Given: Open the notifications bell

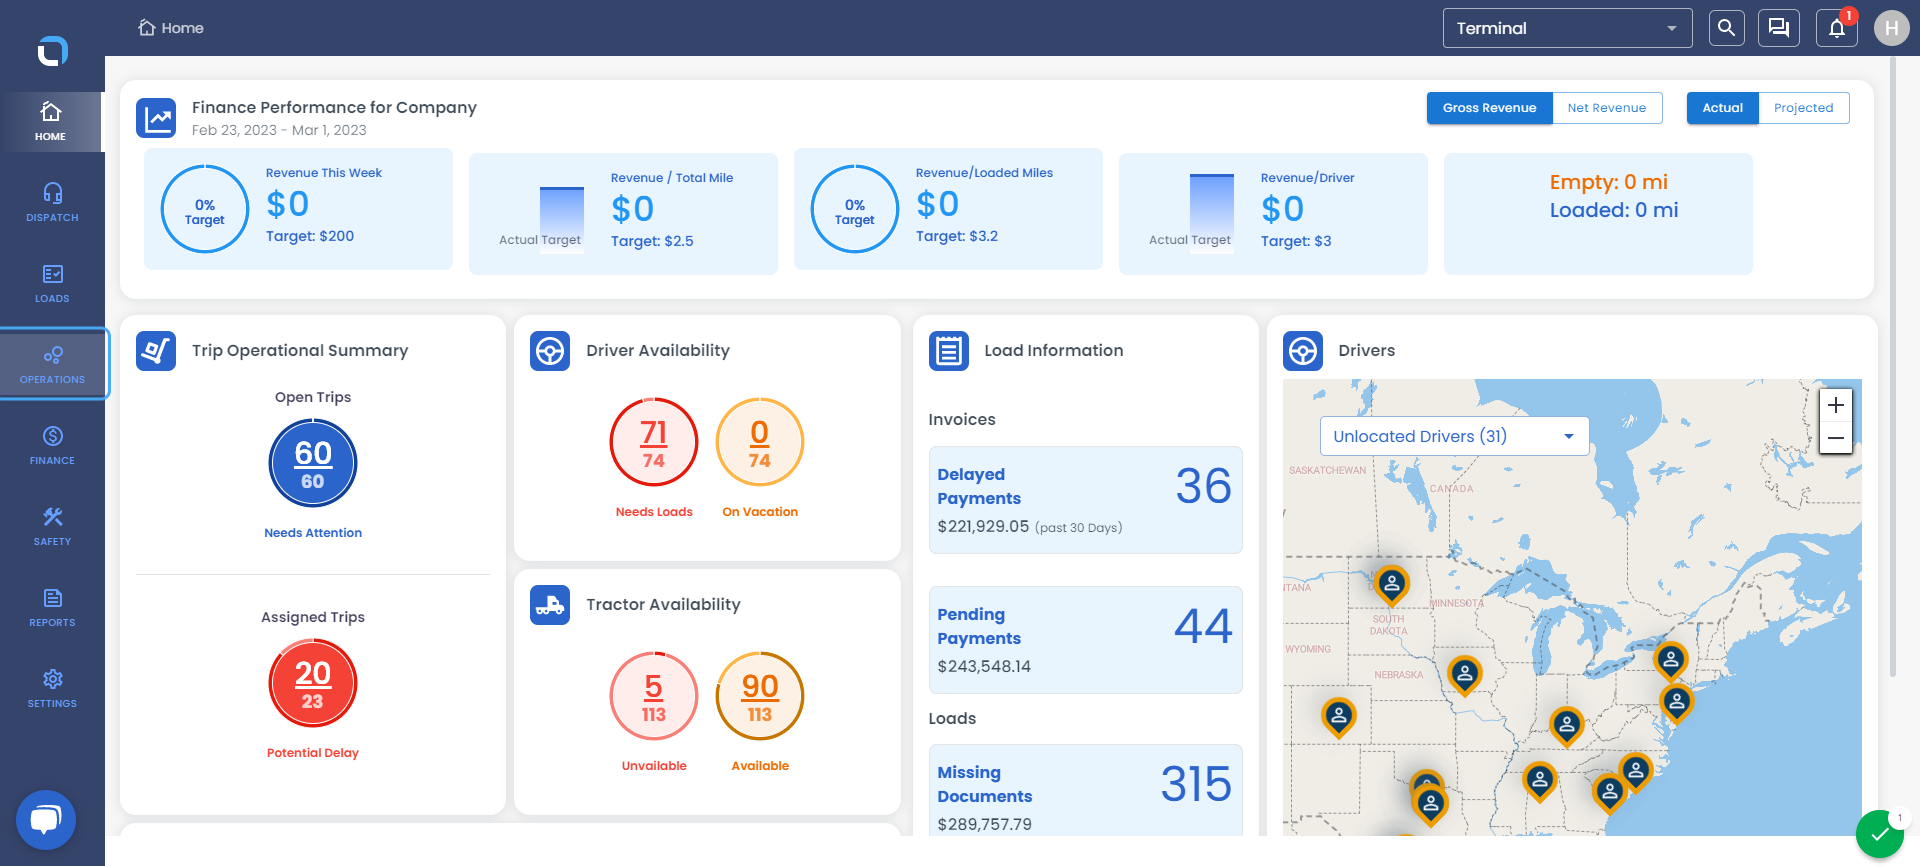Looking at the screenshot, I should (1837, 28).
